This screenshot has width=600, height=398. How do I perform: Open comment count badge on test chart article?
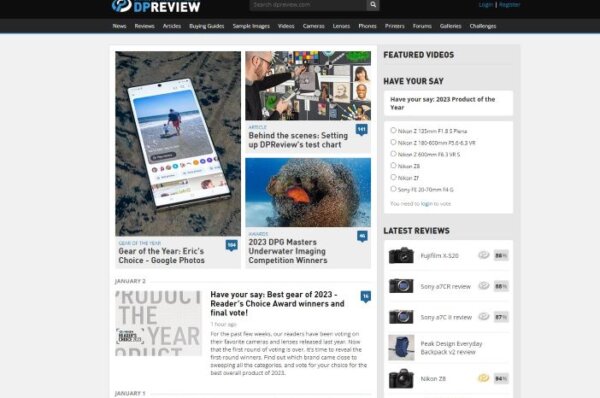tap(362, 130)
